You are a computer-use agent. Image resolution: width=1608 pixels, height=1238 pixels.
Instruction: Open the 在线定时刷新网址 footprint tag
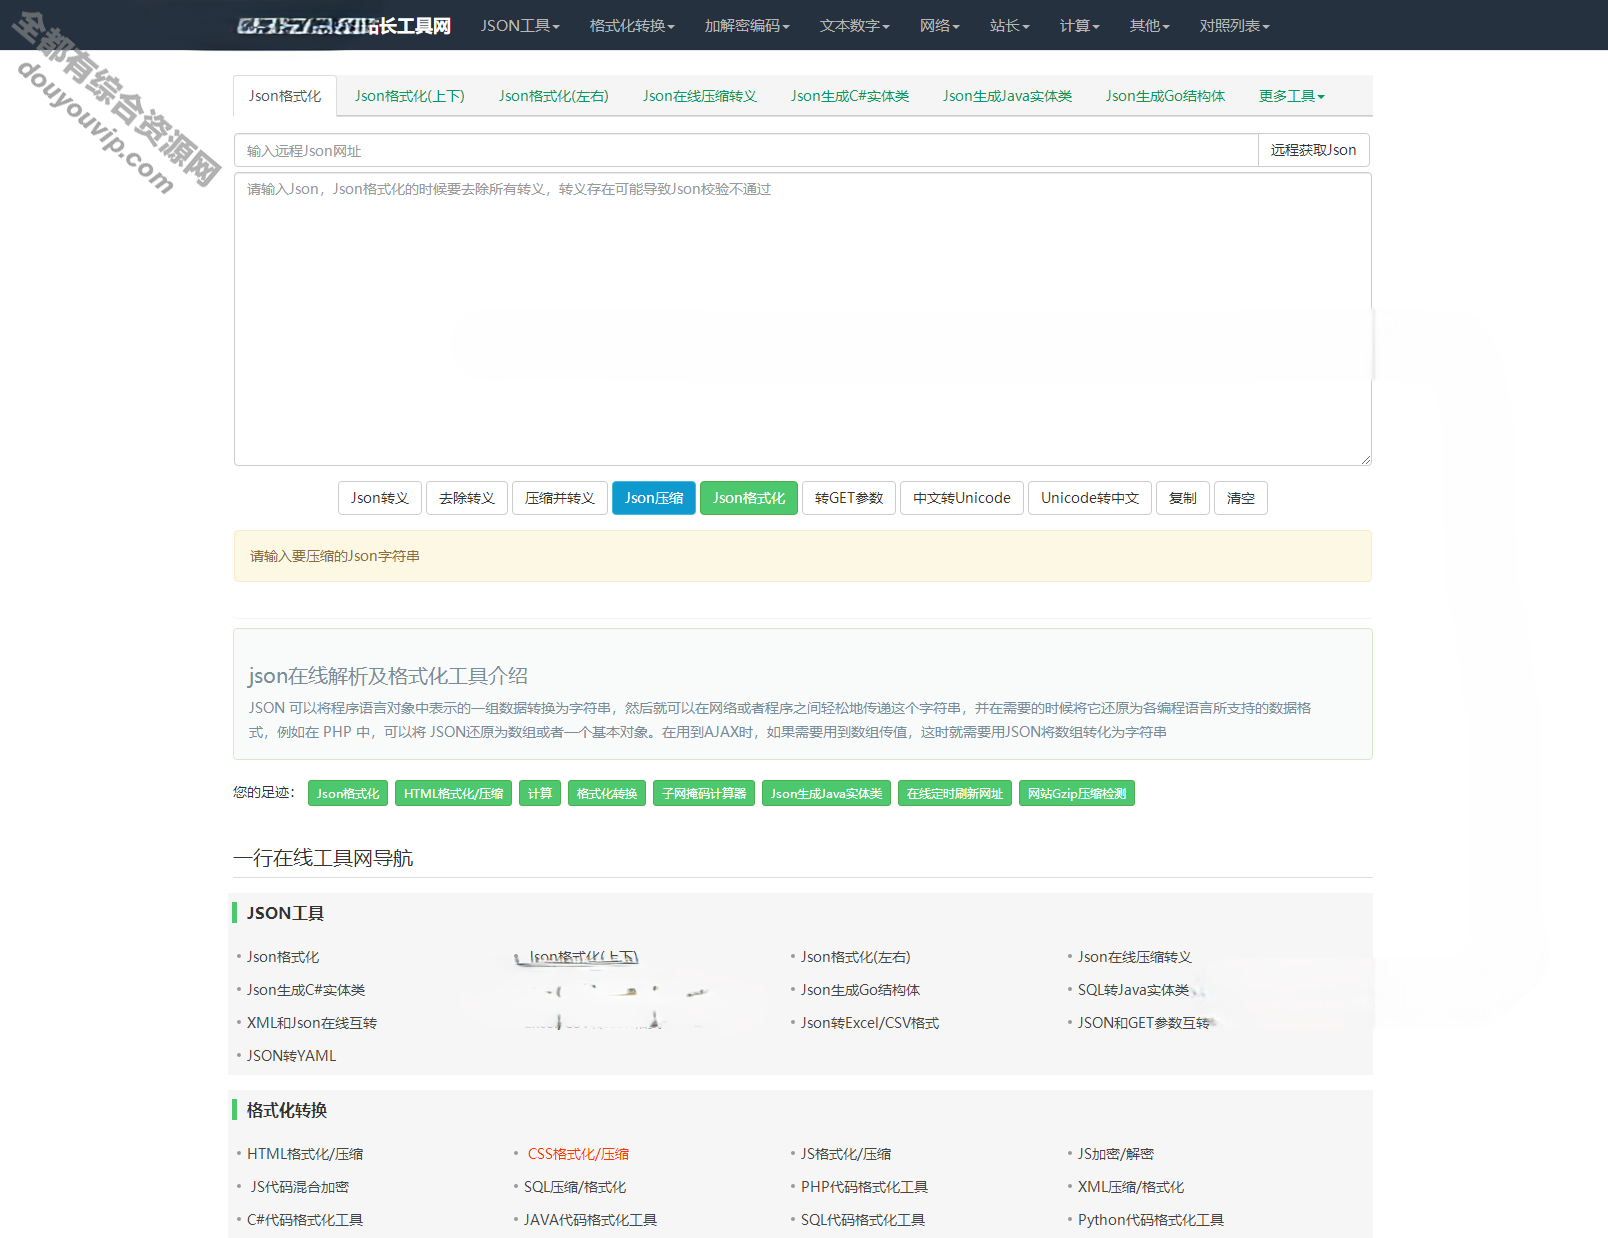(x=955, y=793)
